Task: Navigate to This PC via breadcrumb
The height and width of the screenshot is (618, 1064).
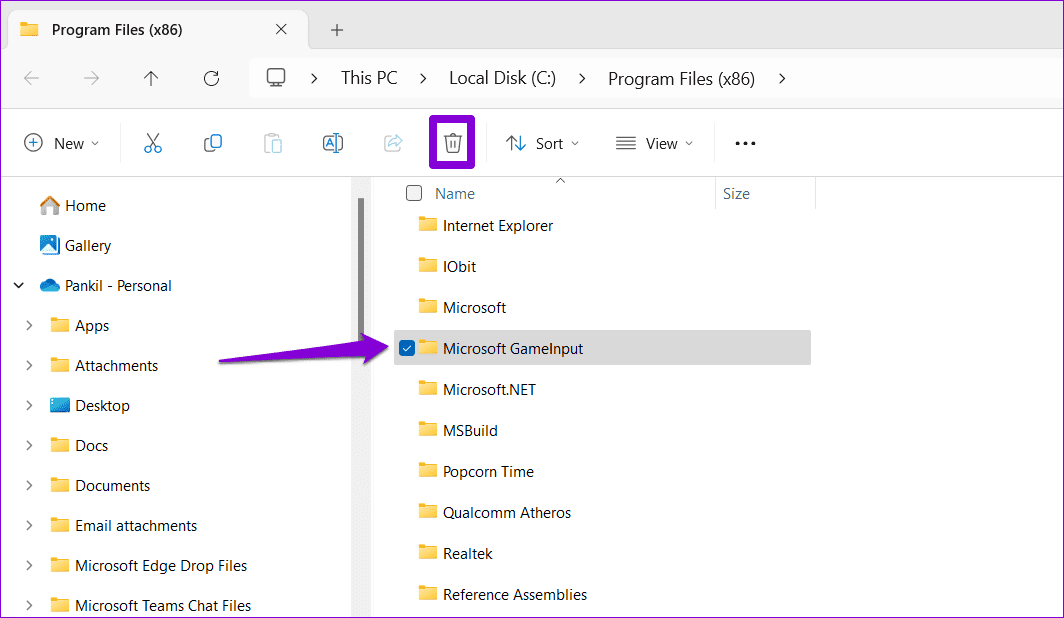Action: (x=369, y=78)
